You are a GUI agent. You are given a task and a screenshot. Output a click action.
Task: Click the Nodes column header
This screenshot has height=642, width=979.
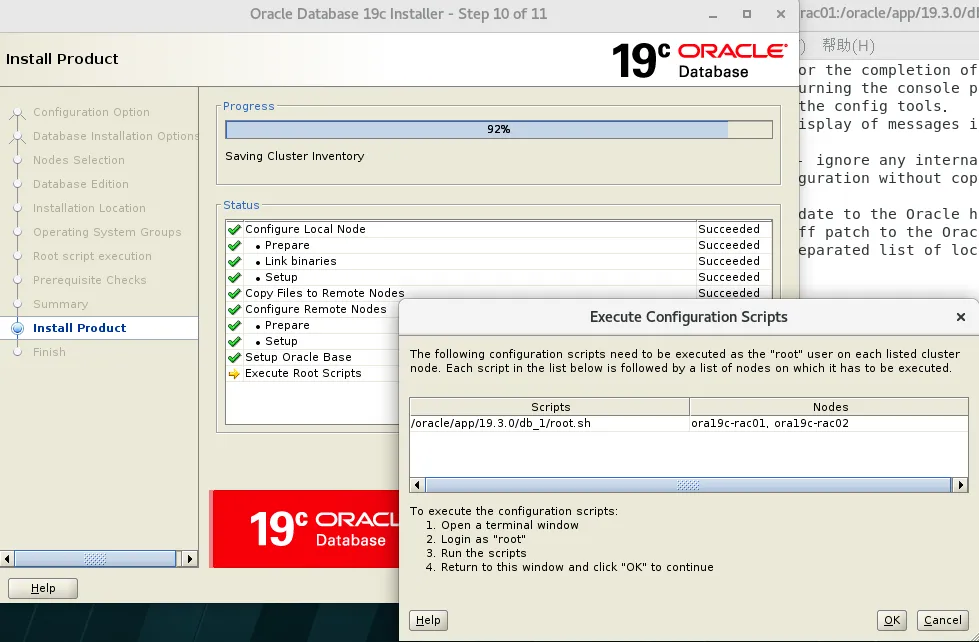click(x=829, y=407)
